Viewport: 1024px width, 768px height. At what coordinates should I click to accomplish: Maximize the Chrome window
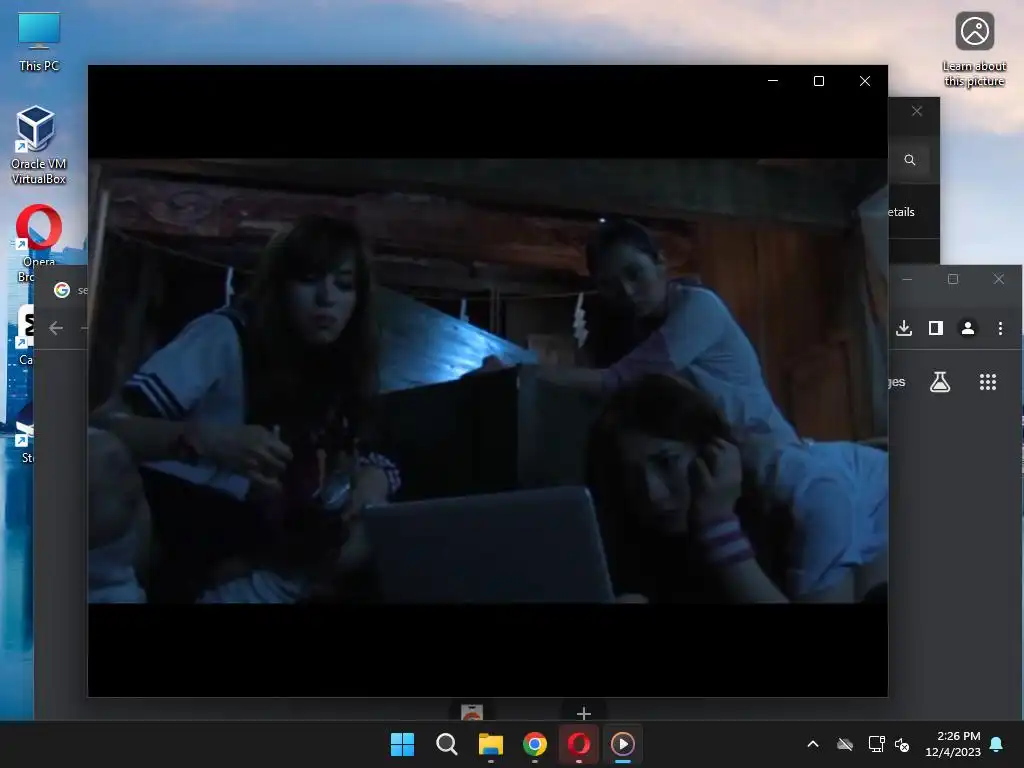(953, 279)
